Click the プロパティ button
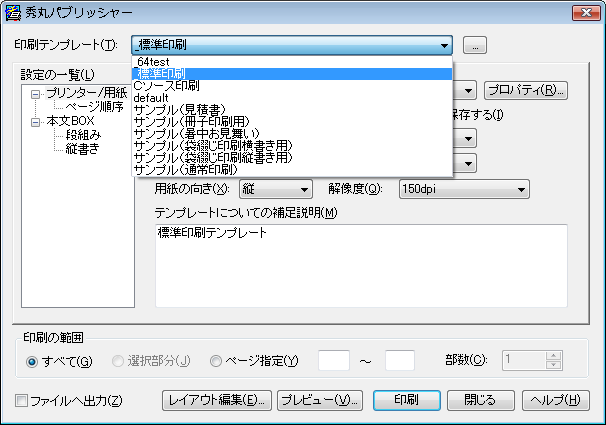 [x=526, y=91]
